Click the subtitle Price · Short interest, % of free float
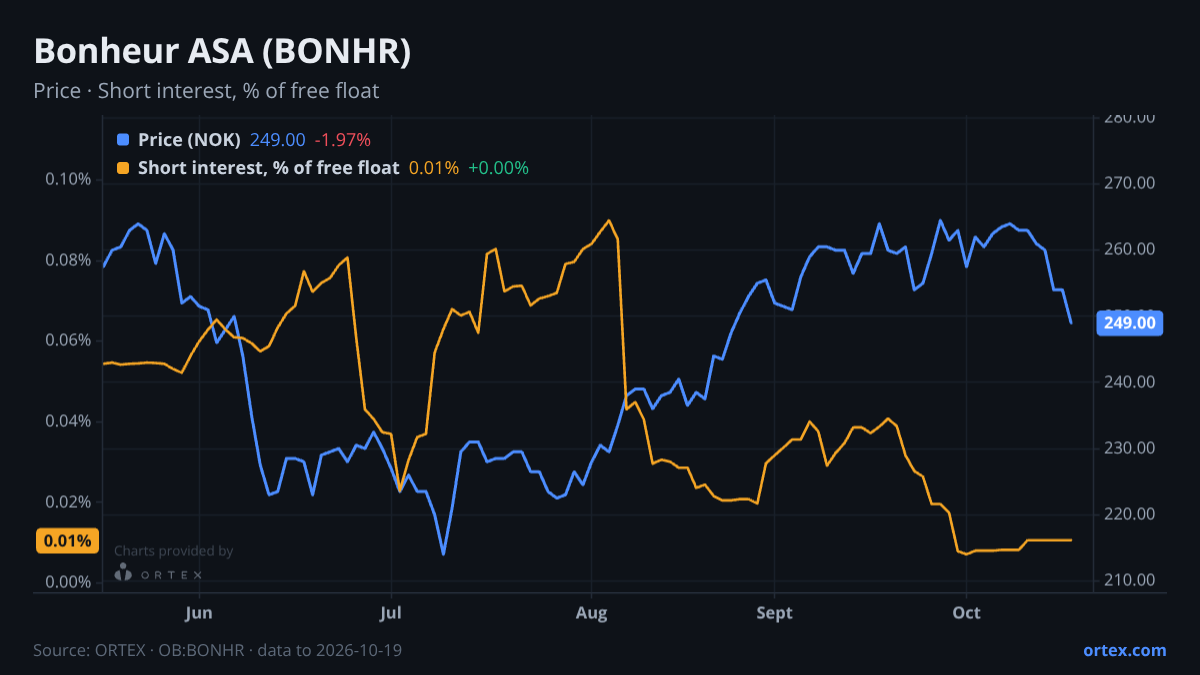The width and height of the screenshot is (1200, 675). 206,91
